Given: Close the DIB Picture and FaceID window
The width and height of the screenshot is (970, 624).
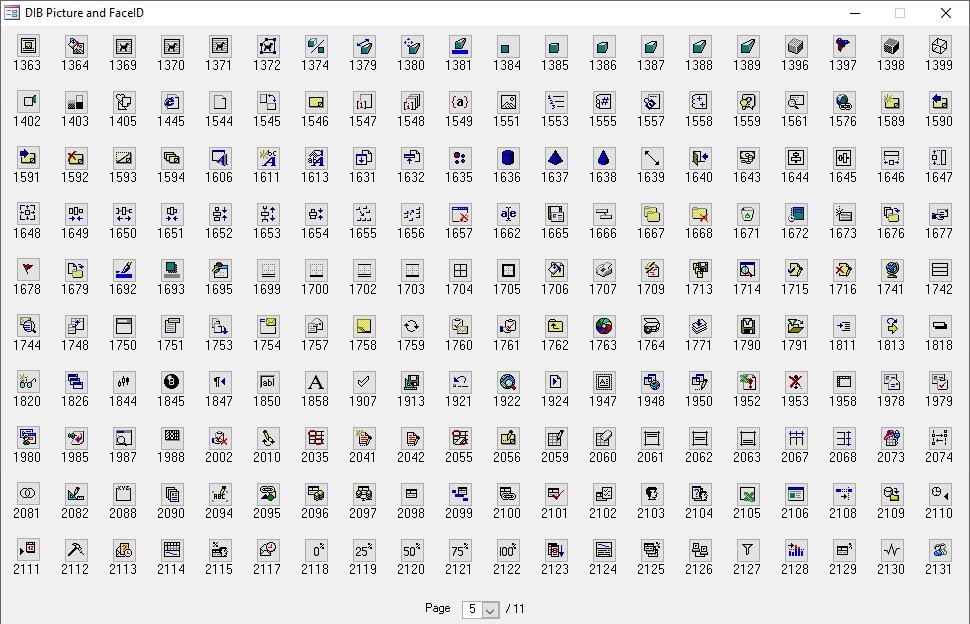Looking at the screenshot, I should click(946, 13).
